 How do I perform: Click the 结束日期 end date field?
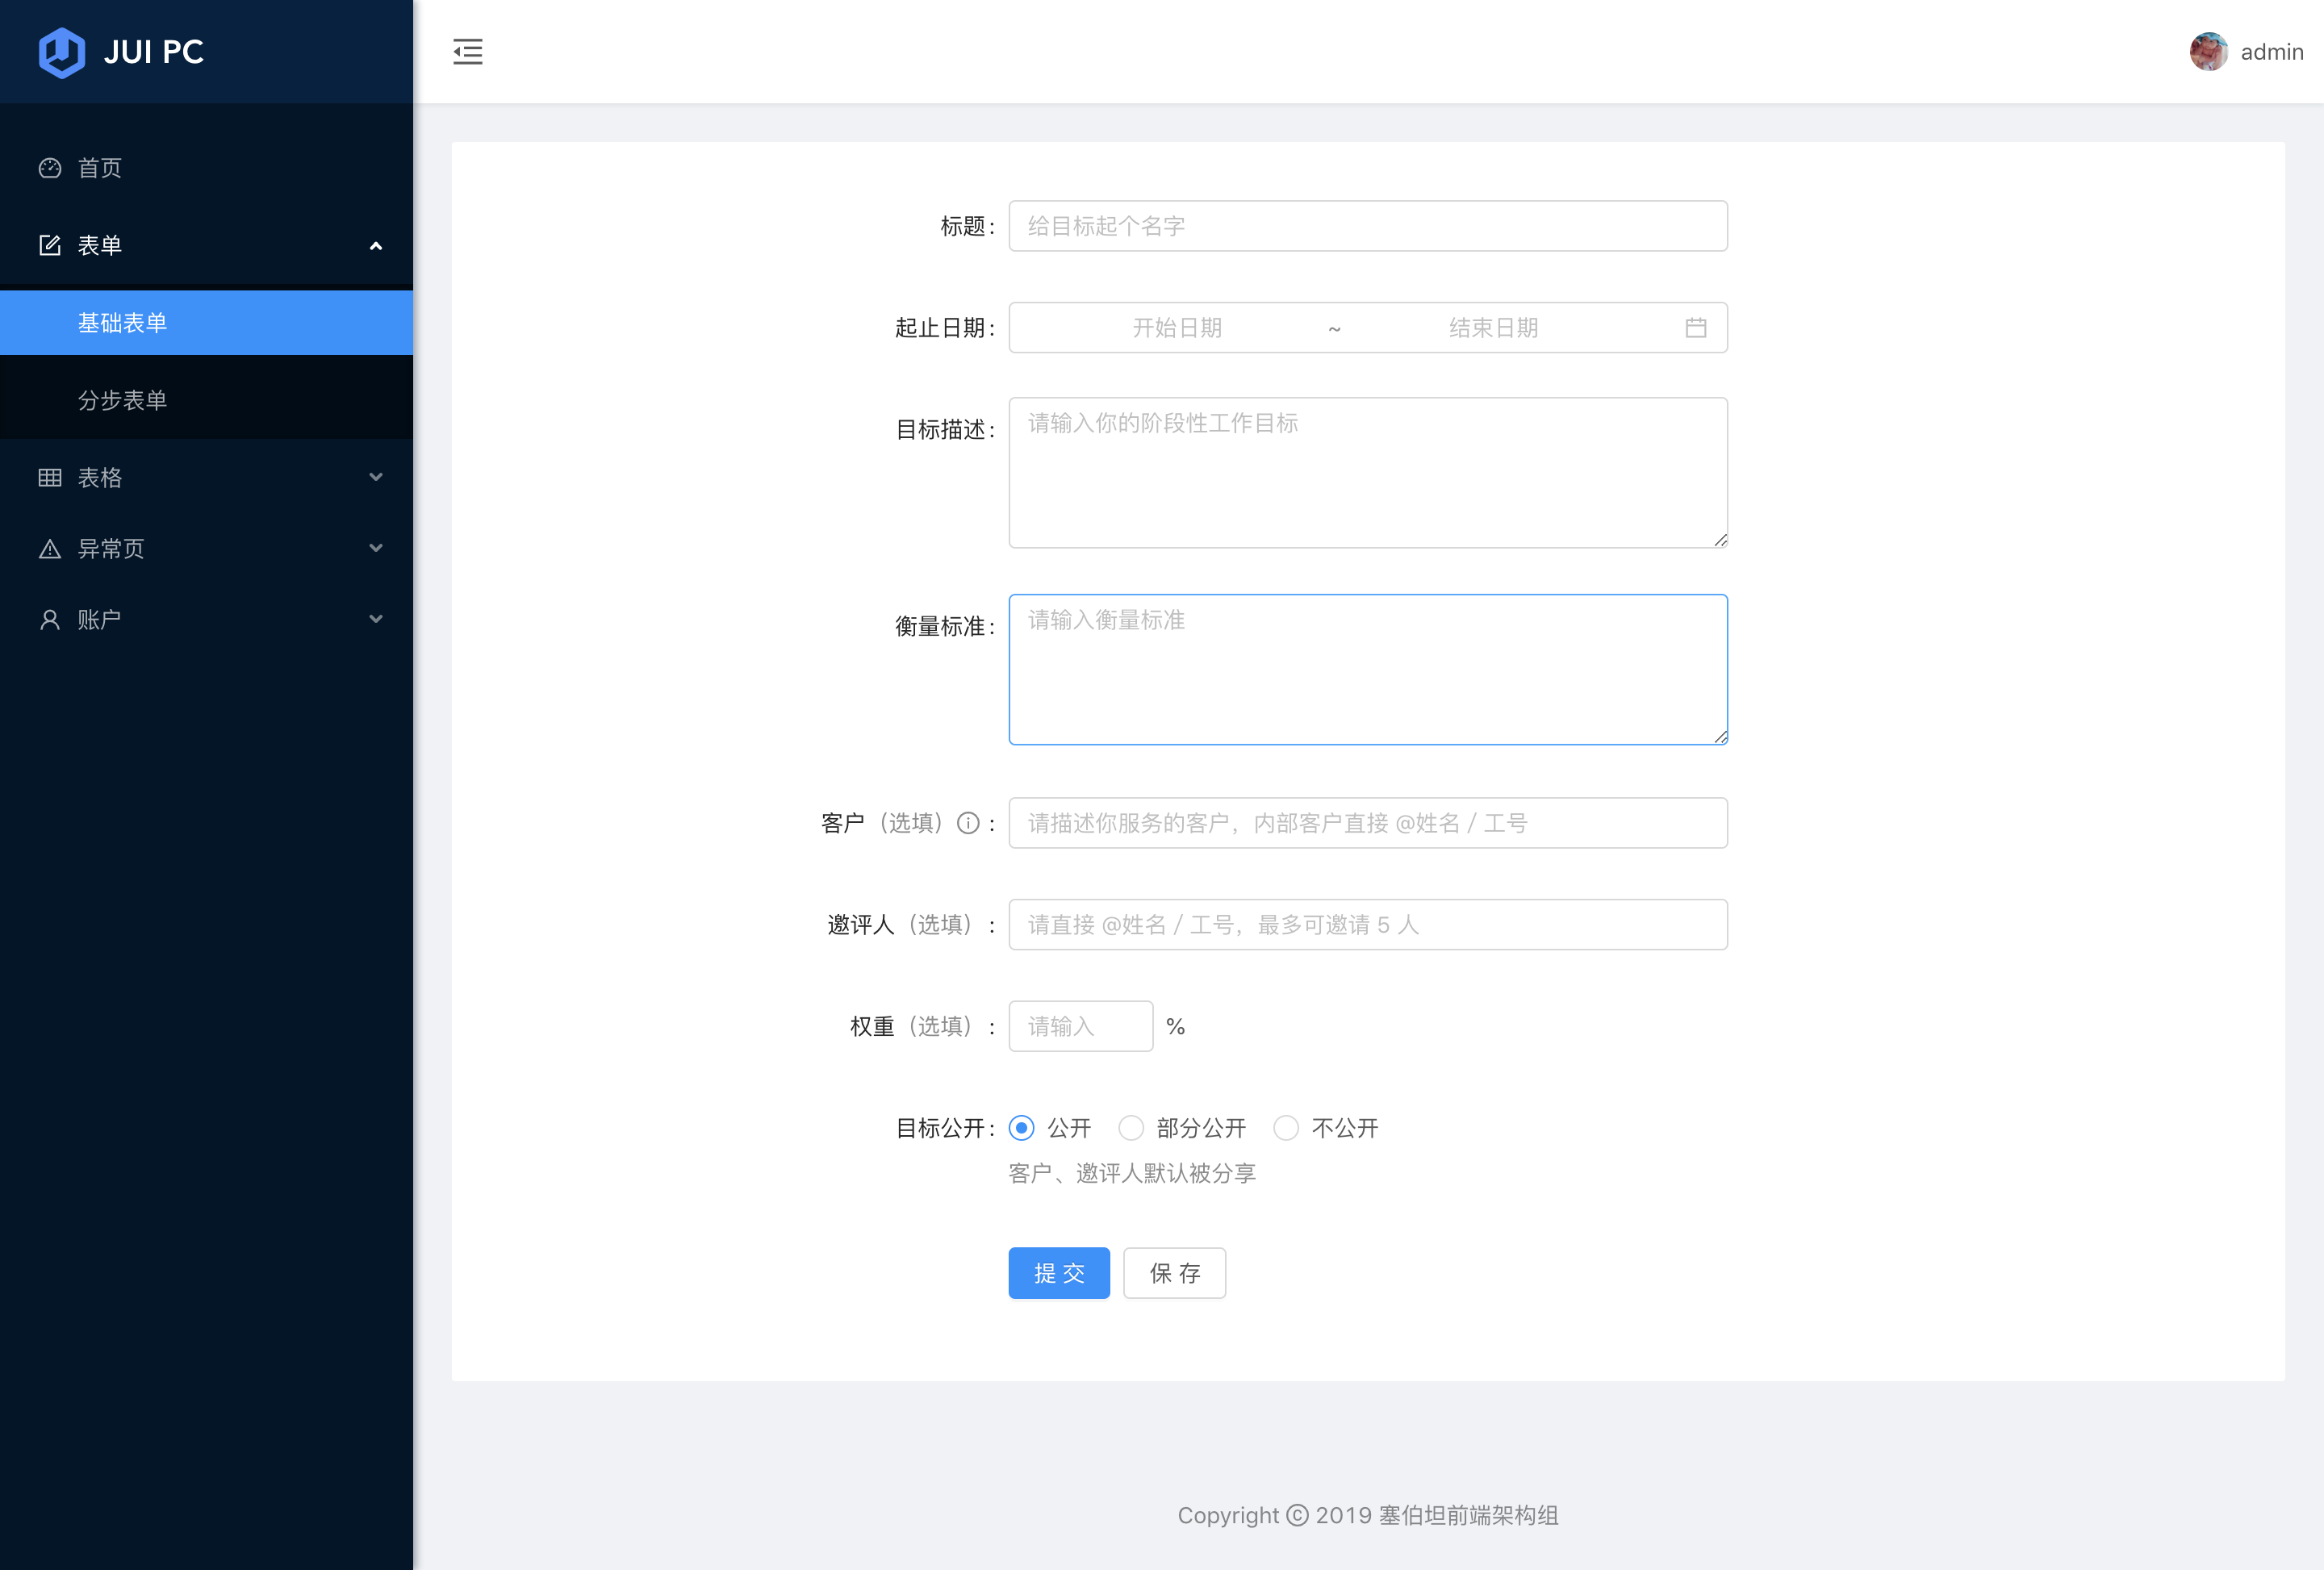1494,328
